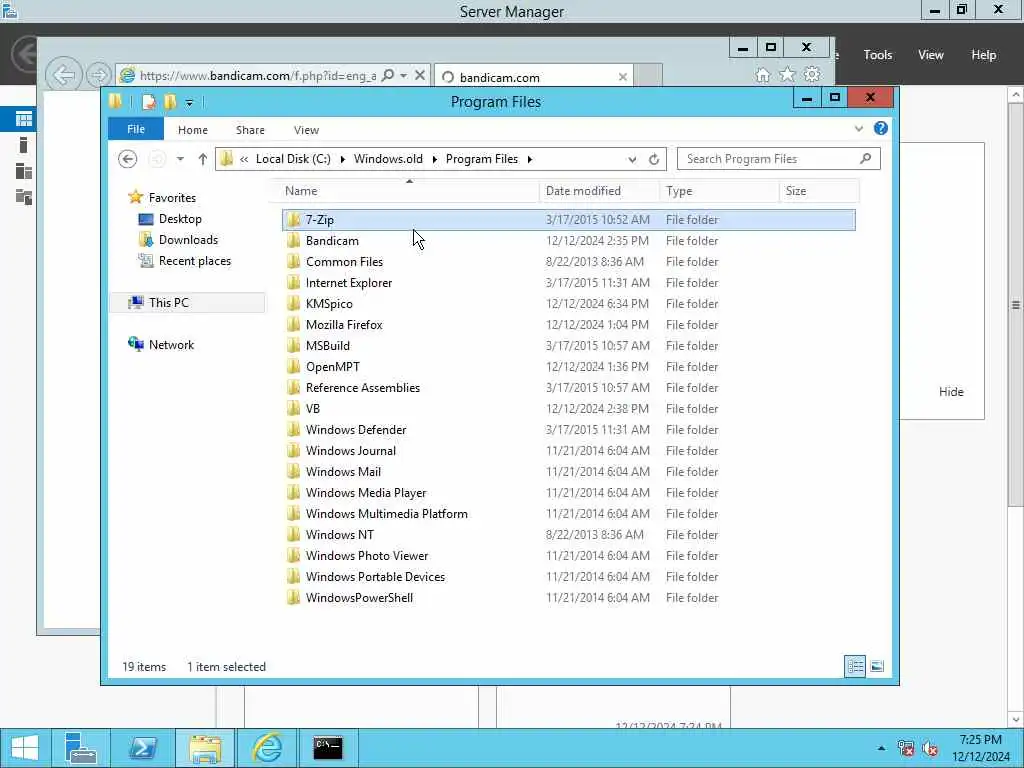Open the Share ribbon tab
Image resolution: width=1024 pixels, height=768 pixels.
click(250, 130)
